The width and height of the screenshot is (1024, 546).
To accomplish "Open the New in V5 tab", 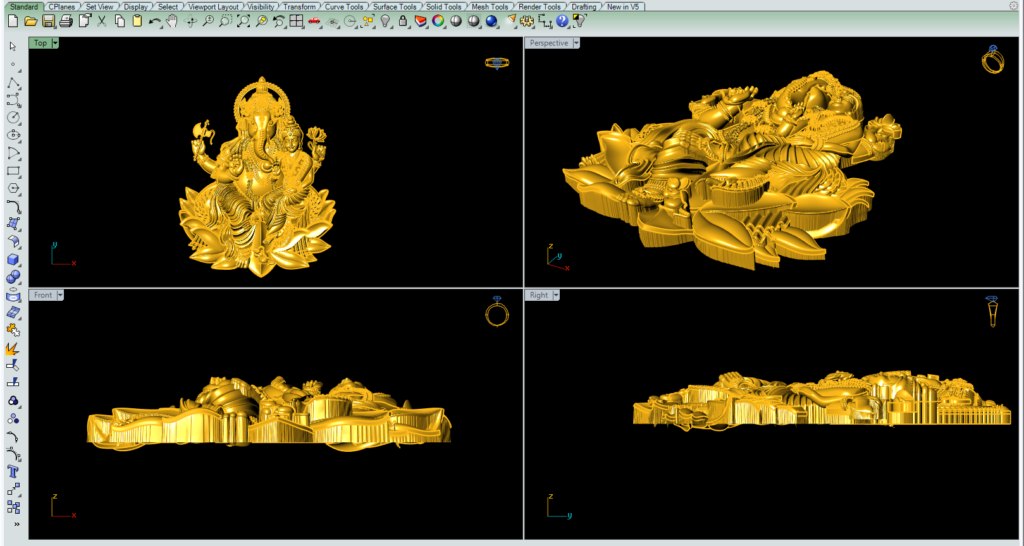I will coord(623,7).
